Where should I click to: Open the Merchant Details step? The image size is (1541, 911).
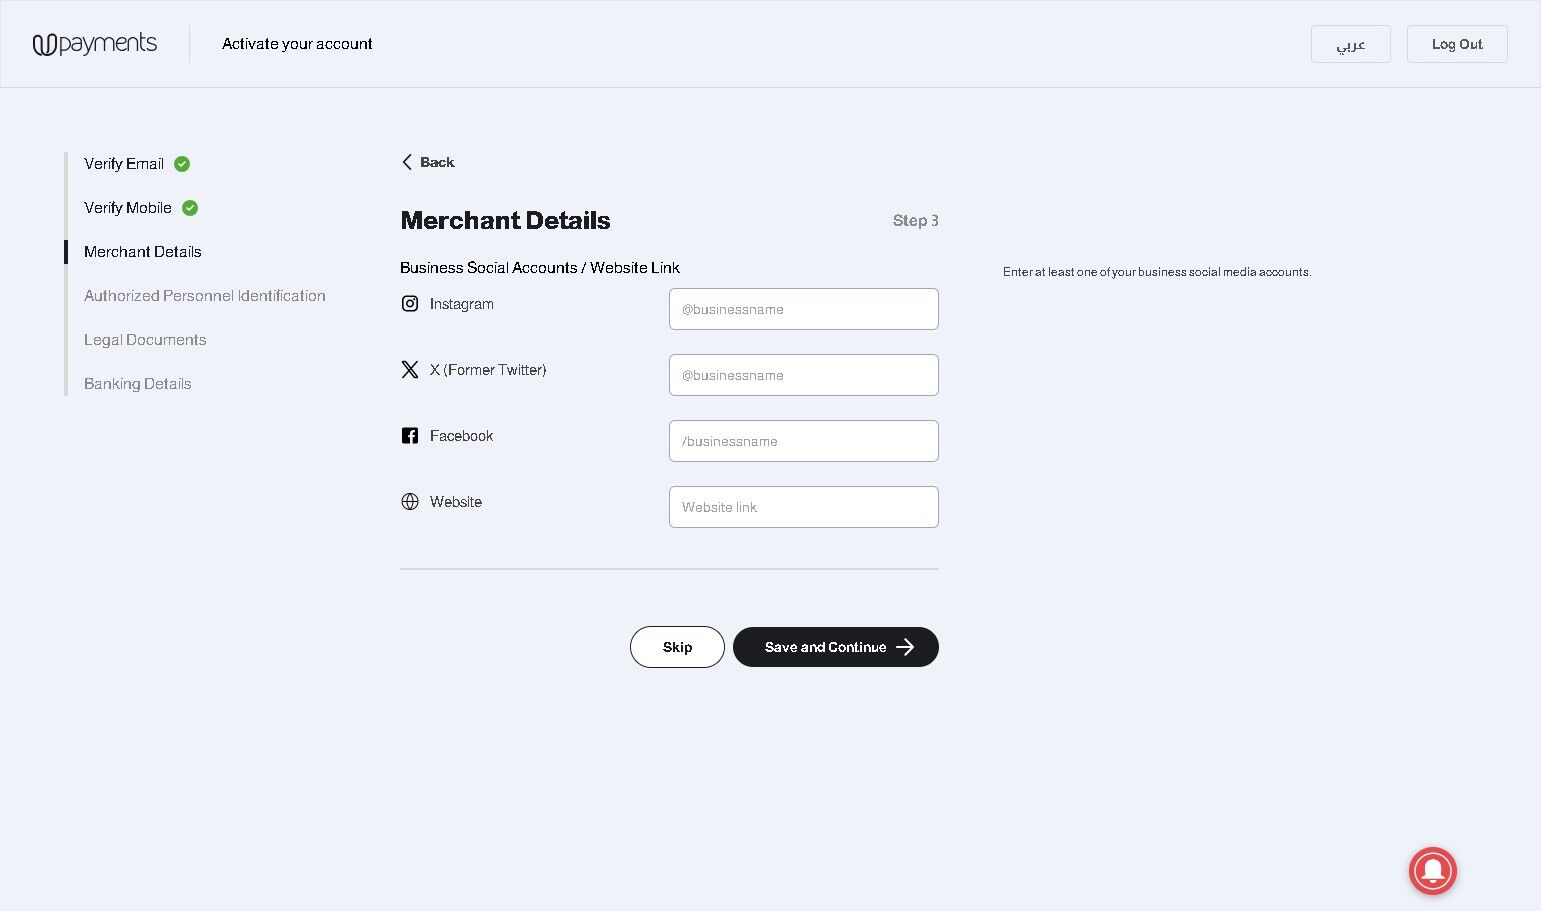click(143, 252)
